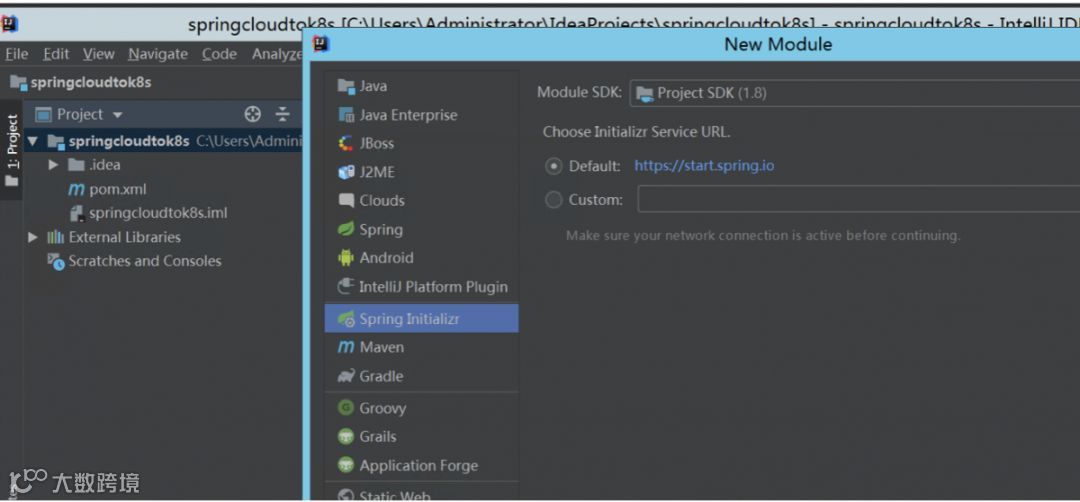The height and width of the screenshot is (502, 1080).
Task: Click the springcloudtok8s breadcrumb folder icon
Action: (18, 83)
